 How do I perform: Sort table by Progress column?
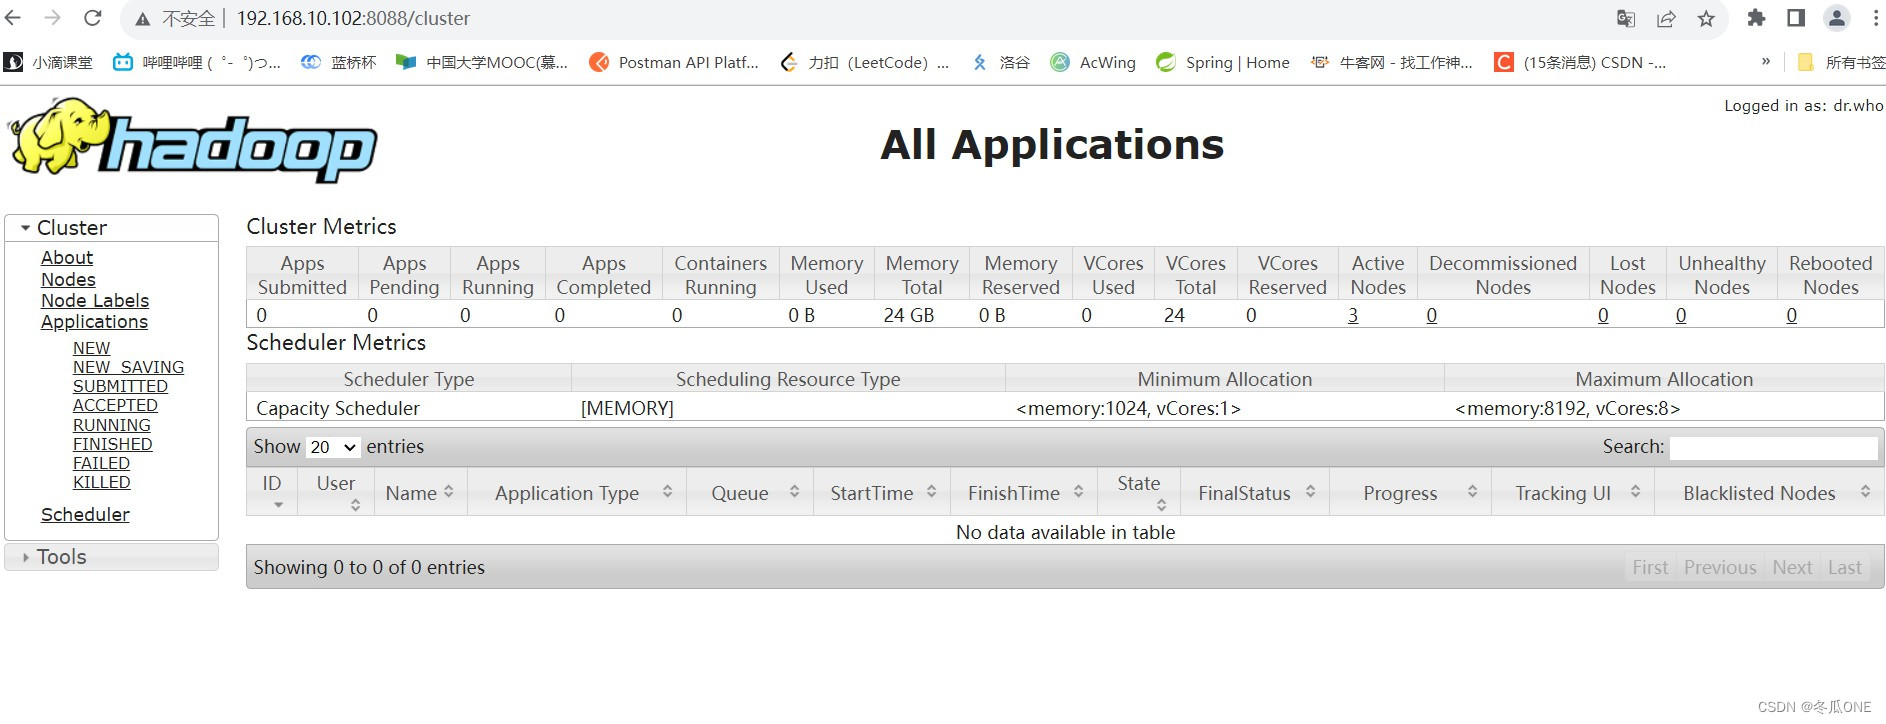coord(1410,493)
